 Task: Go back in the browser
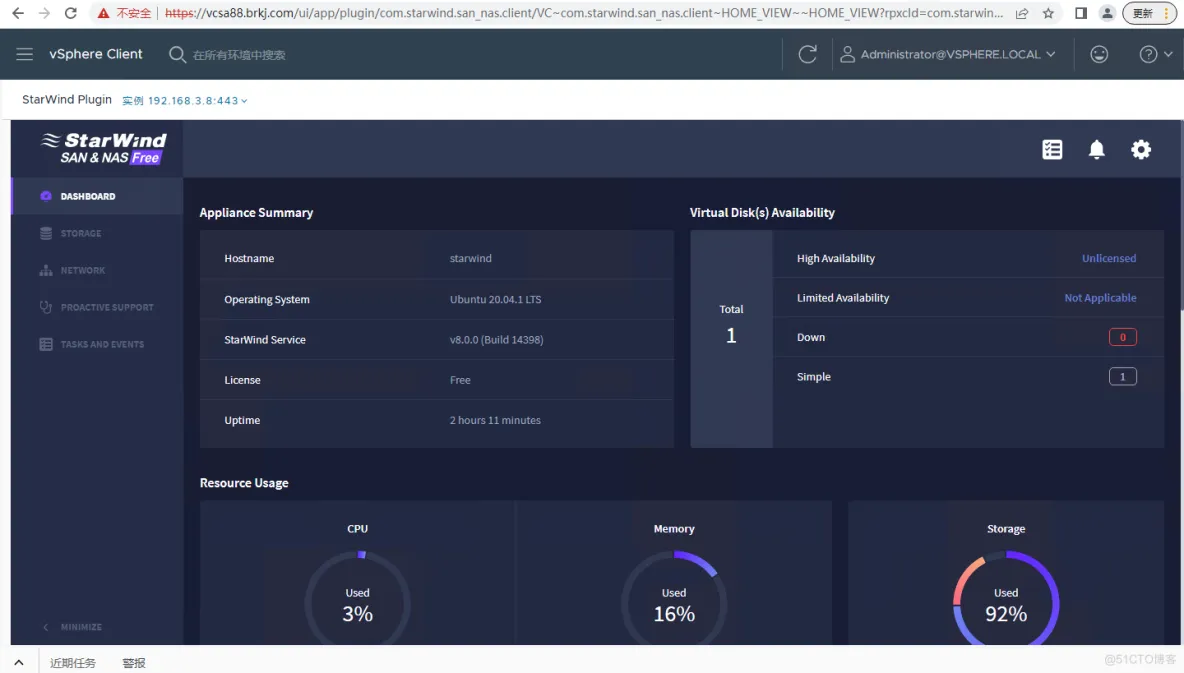(x=18, y=13)
